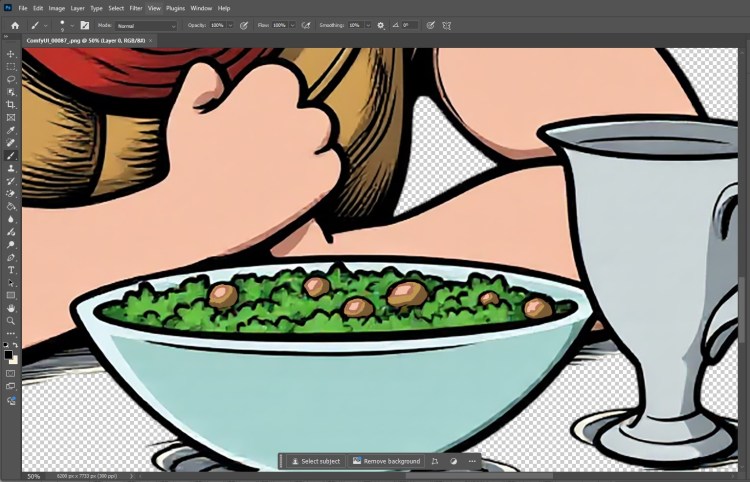Expand the Opacity value dropdown arrow
The height and width of the screenshot is (482, 750).
tap(231, 25)
